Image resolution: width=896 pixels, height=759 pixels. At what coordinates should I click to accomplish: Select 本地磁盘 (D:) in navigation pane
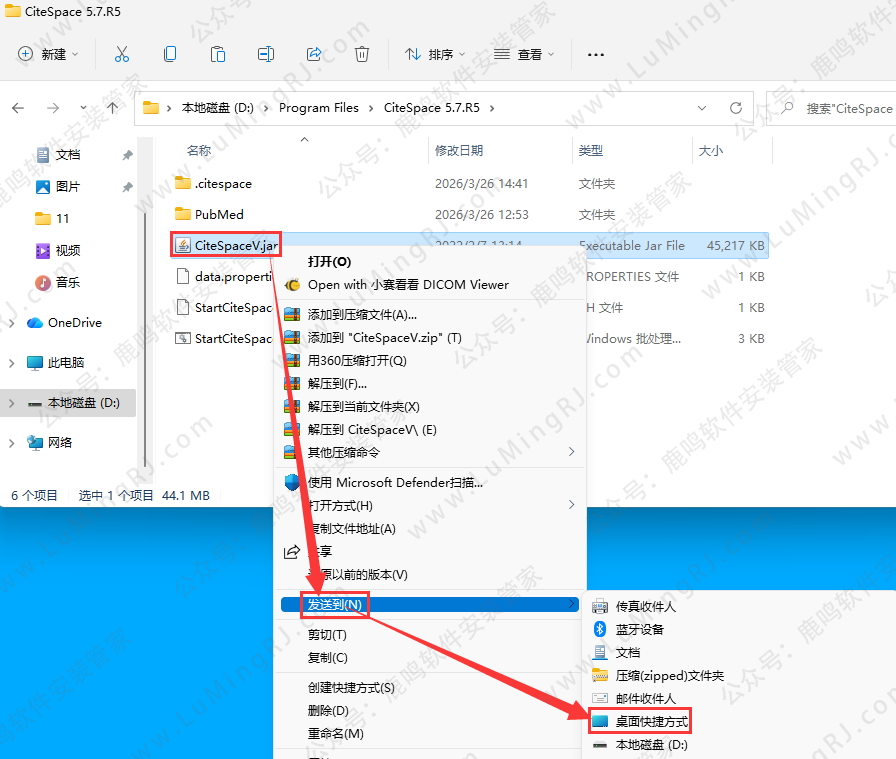68,403
